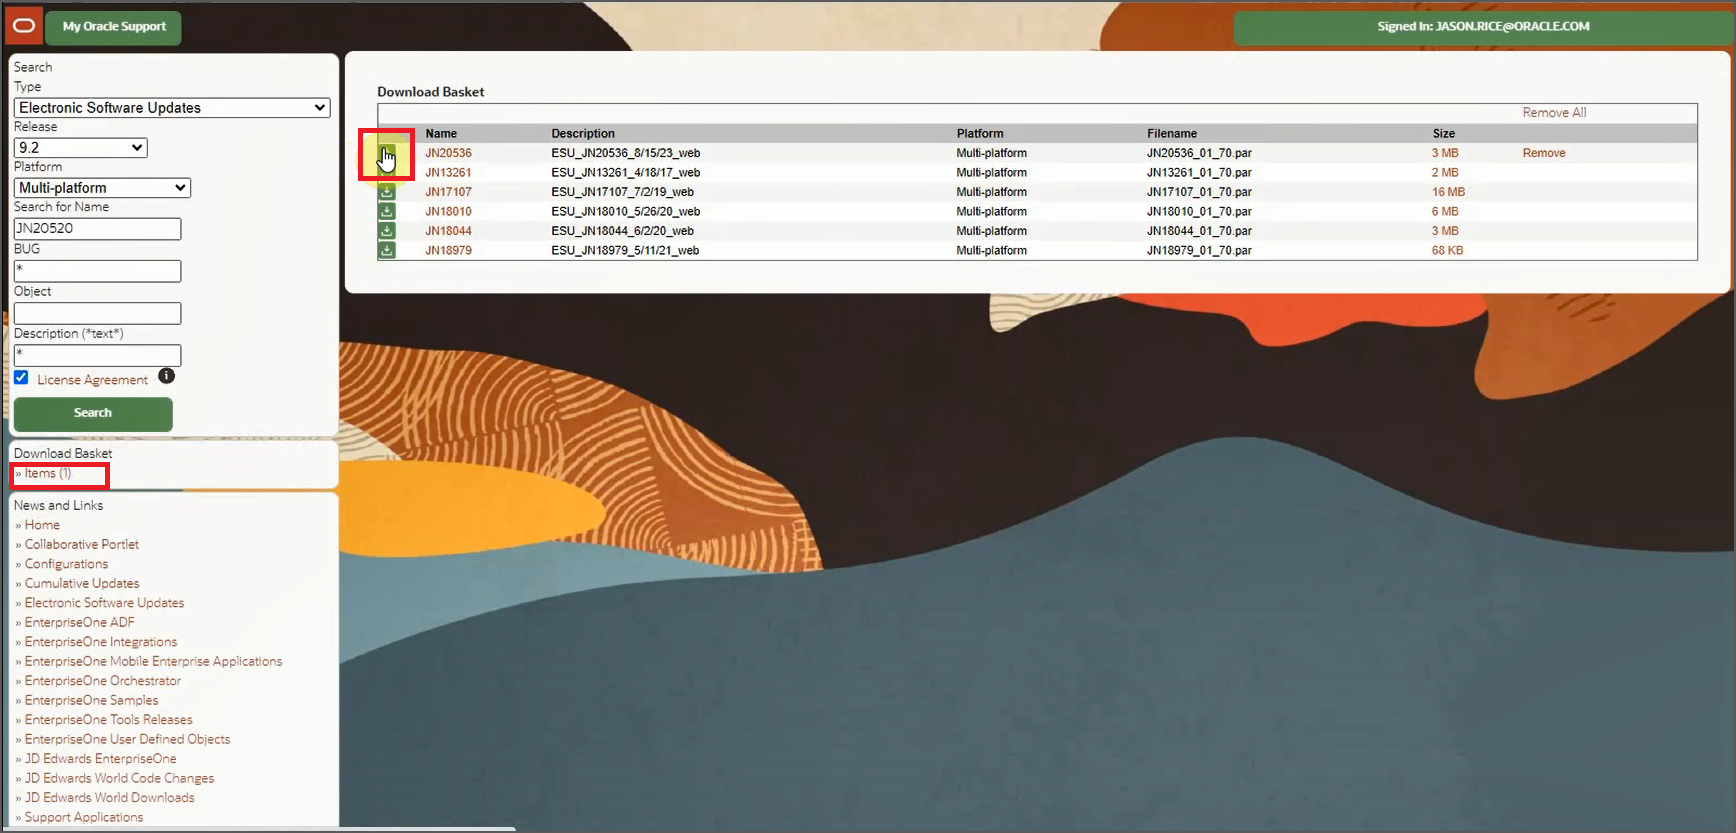This screenshot has height=833, width=1736.
Task: Click the JN18010 name link
Action: point(448,212)
